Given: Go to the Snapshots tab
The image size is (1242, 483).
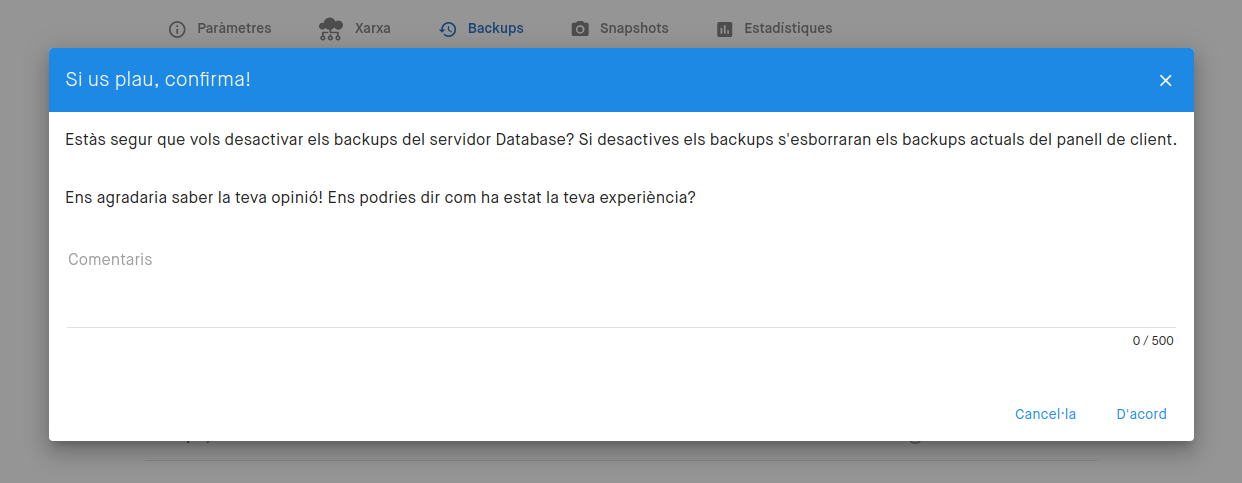Looking at the screenshot, I should click(x=619, y=28).
